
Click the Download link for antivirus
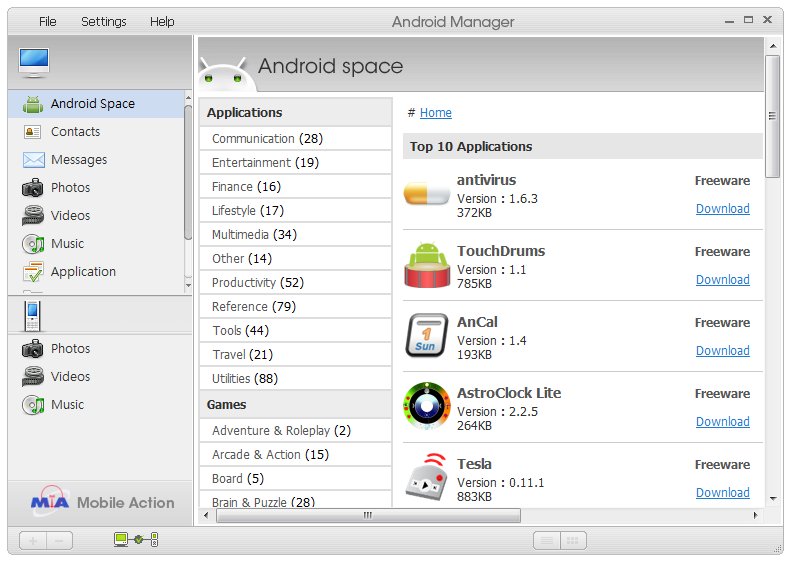click(722, 209)
